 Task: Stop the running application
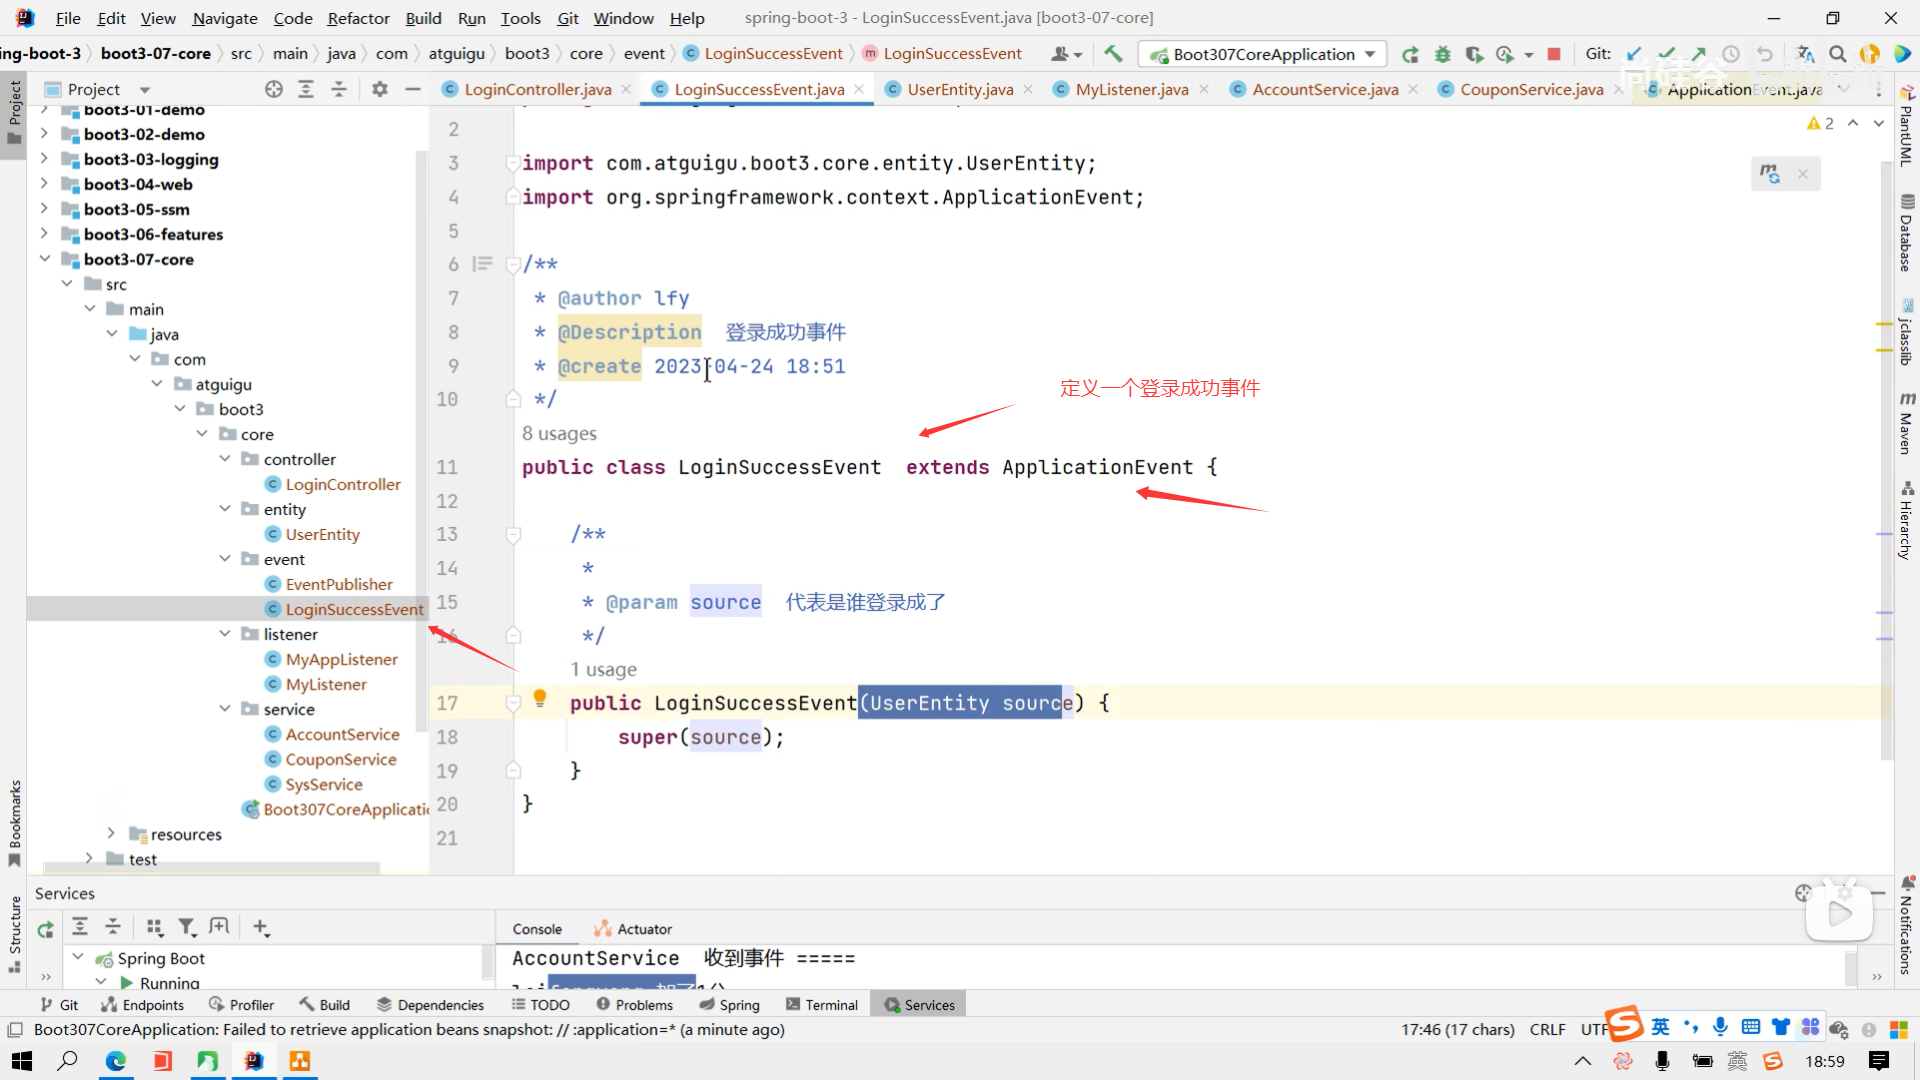pyautogui.click(x=1554, y=54)
